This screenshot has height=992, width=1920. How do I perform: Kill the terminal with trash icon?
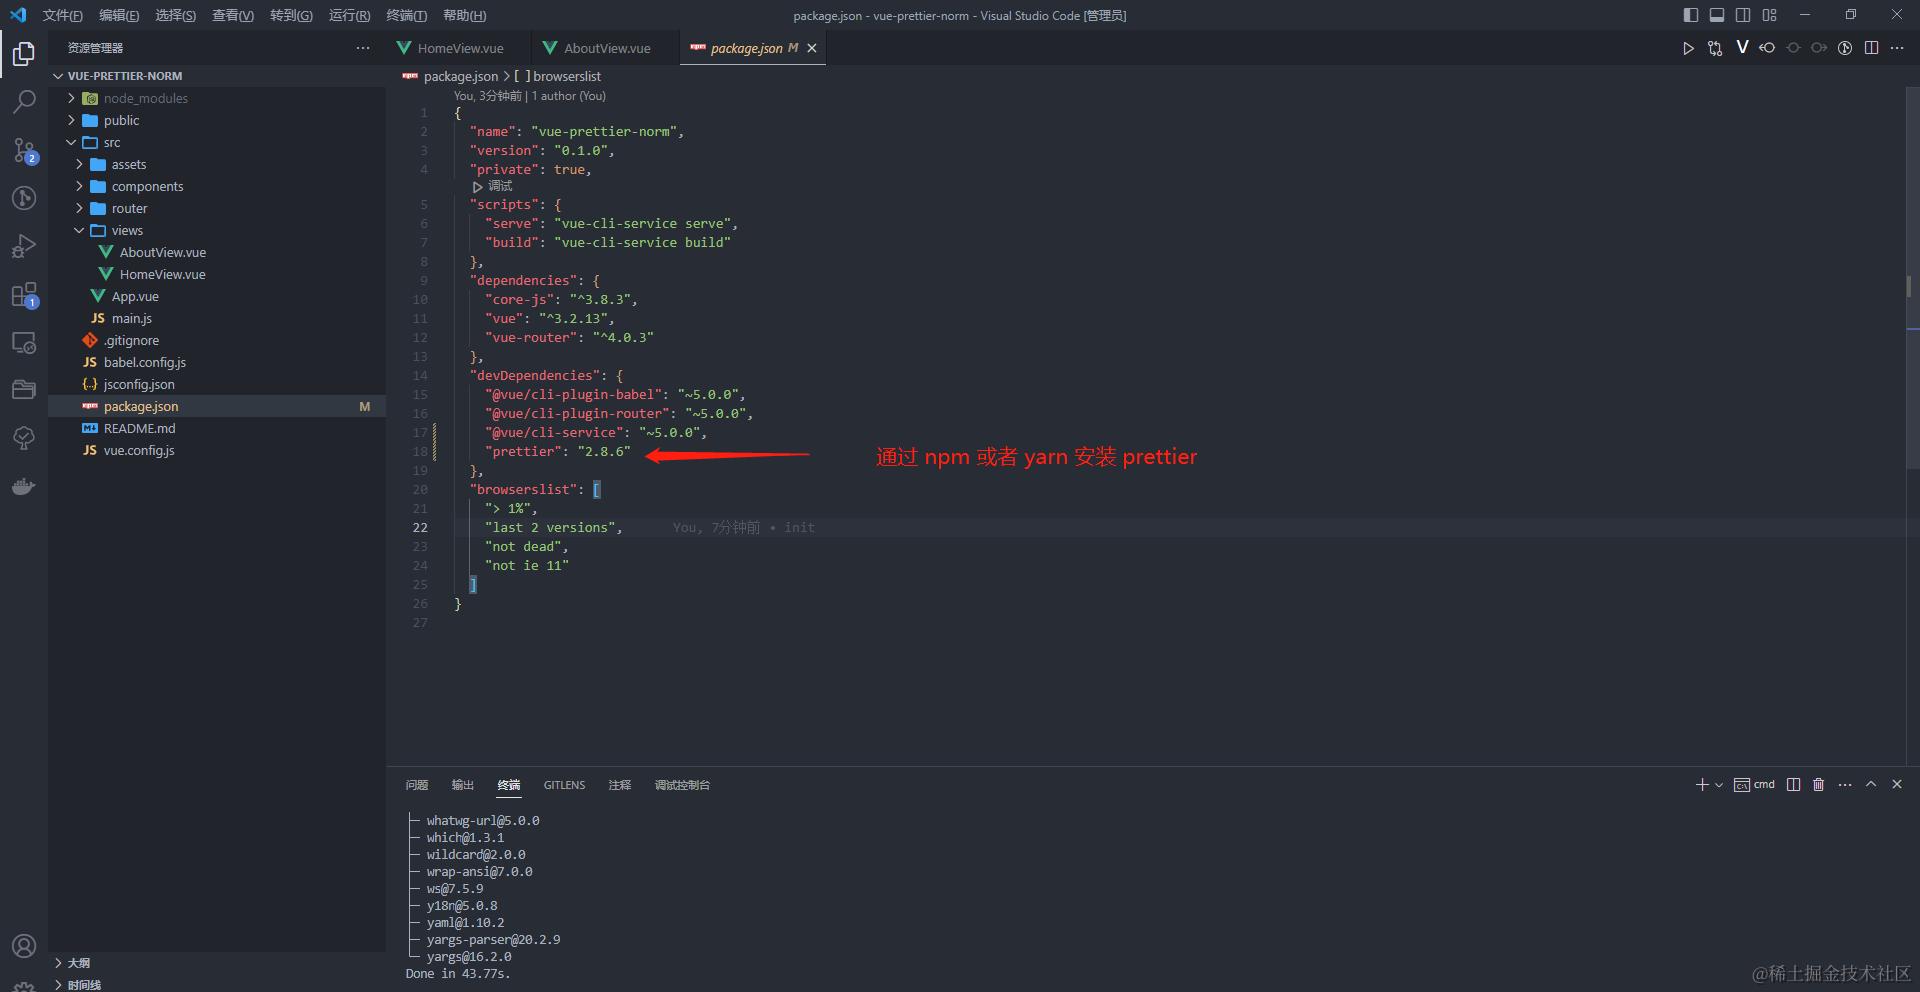point(1819,785)
